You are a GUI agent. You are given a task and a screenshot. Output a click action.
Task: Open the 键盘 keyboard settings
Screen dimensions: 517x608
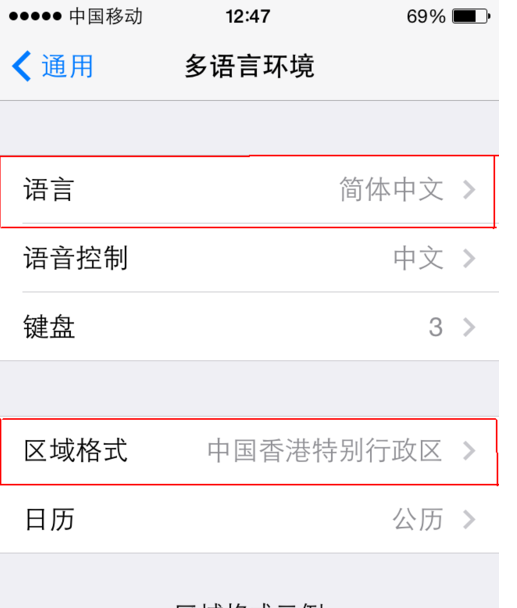click(249, 326)
